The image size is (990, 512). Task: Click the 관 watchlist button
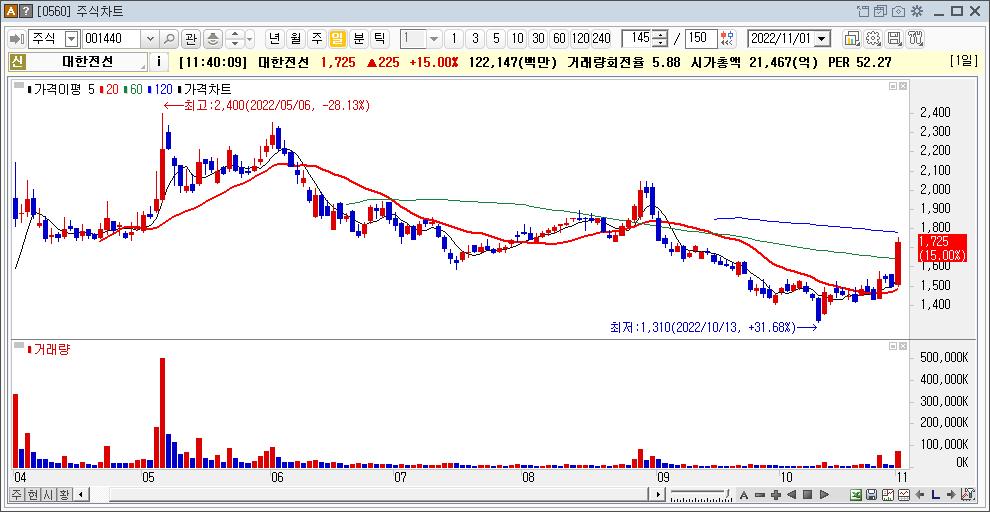[x=191, y=39]
